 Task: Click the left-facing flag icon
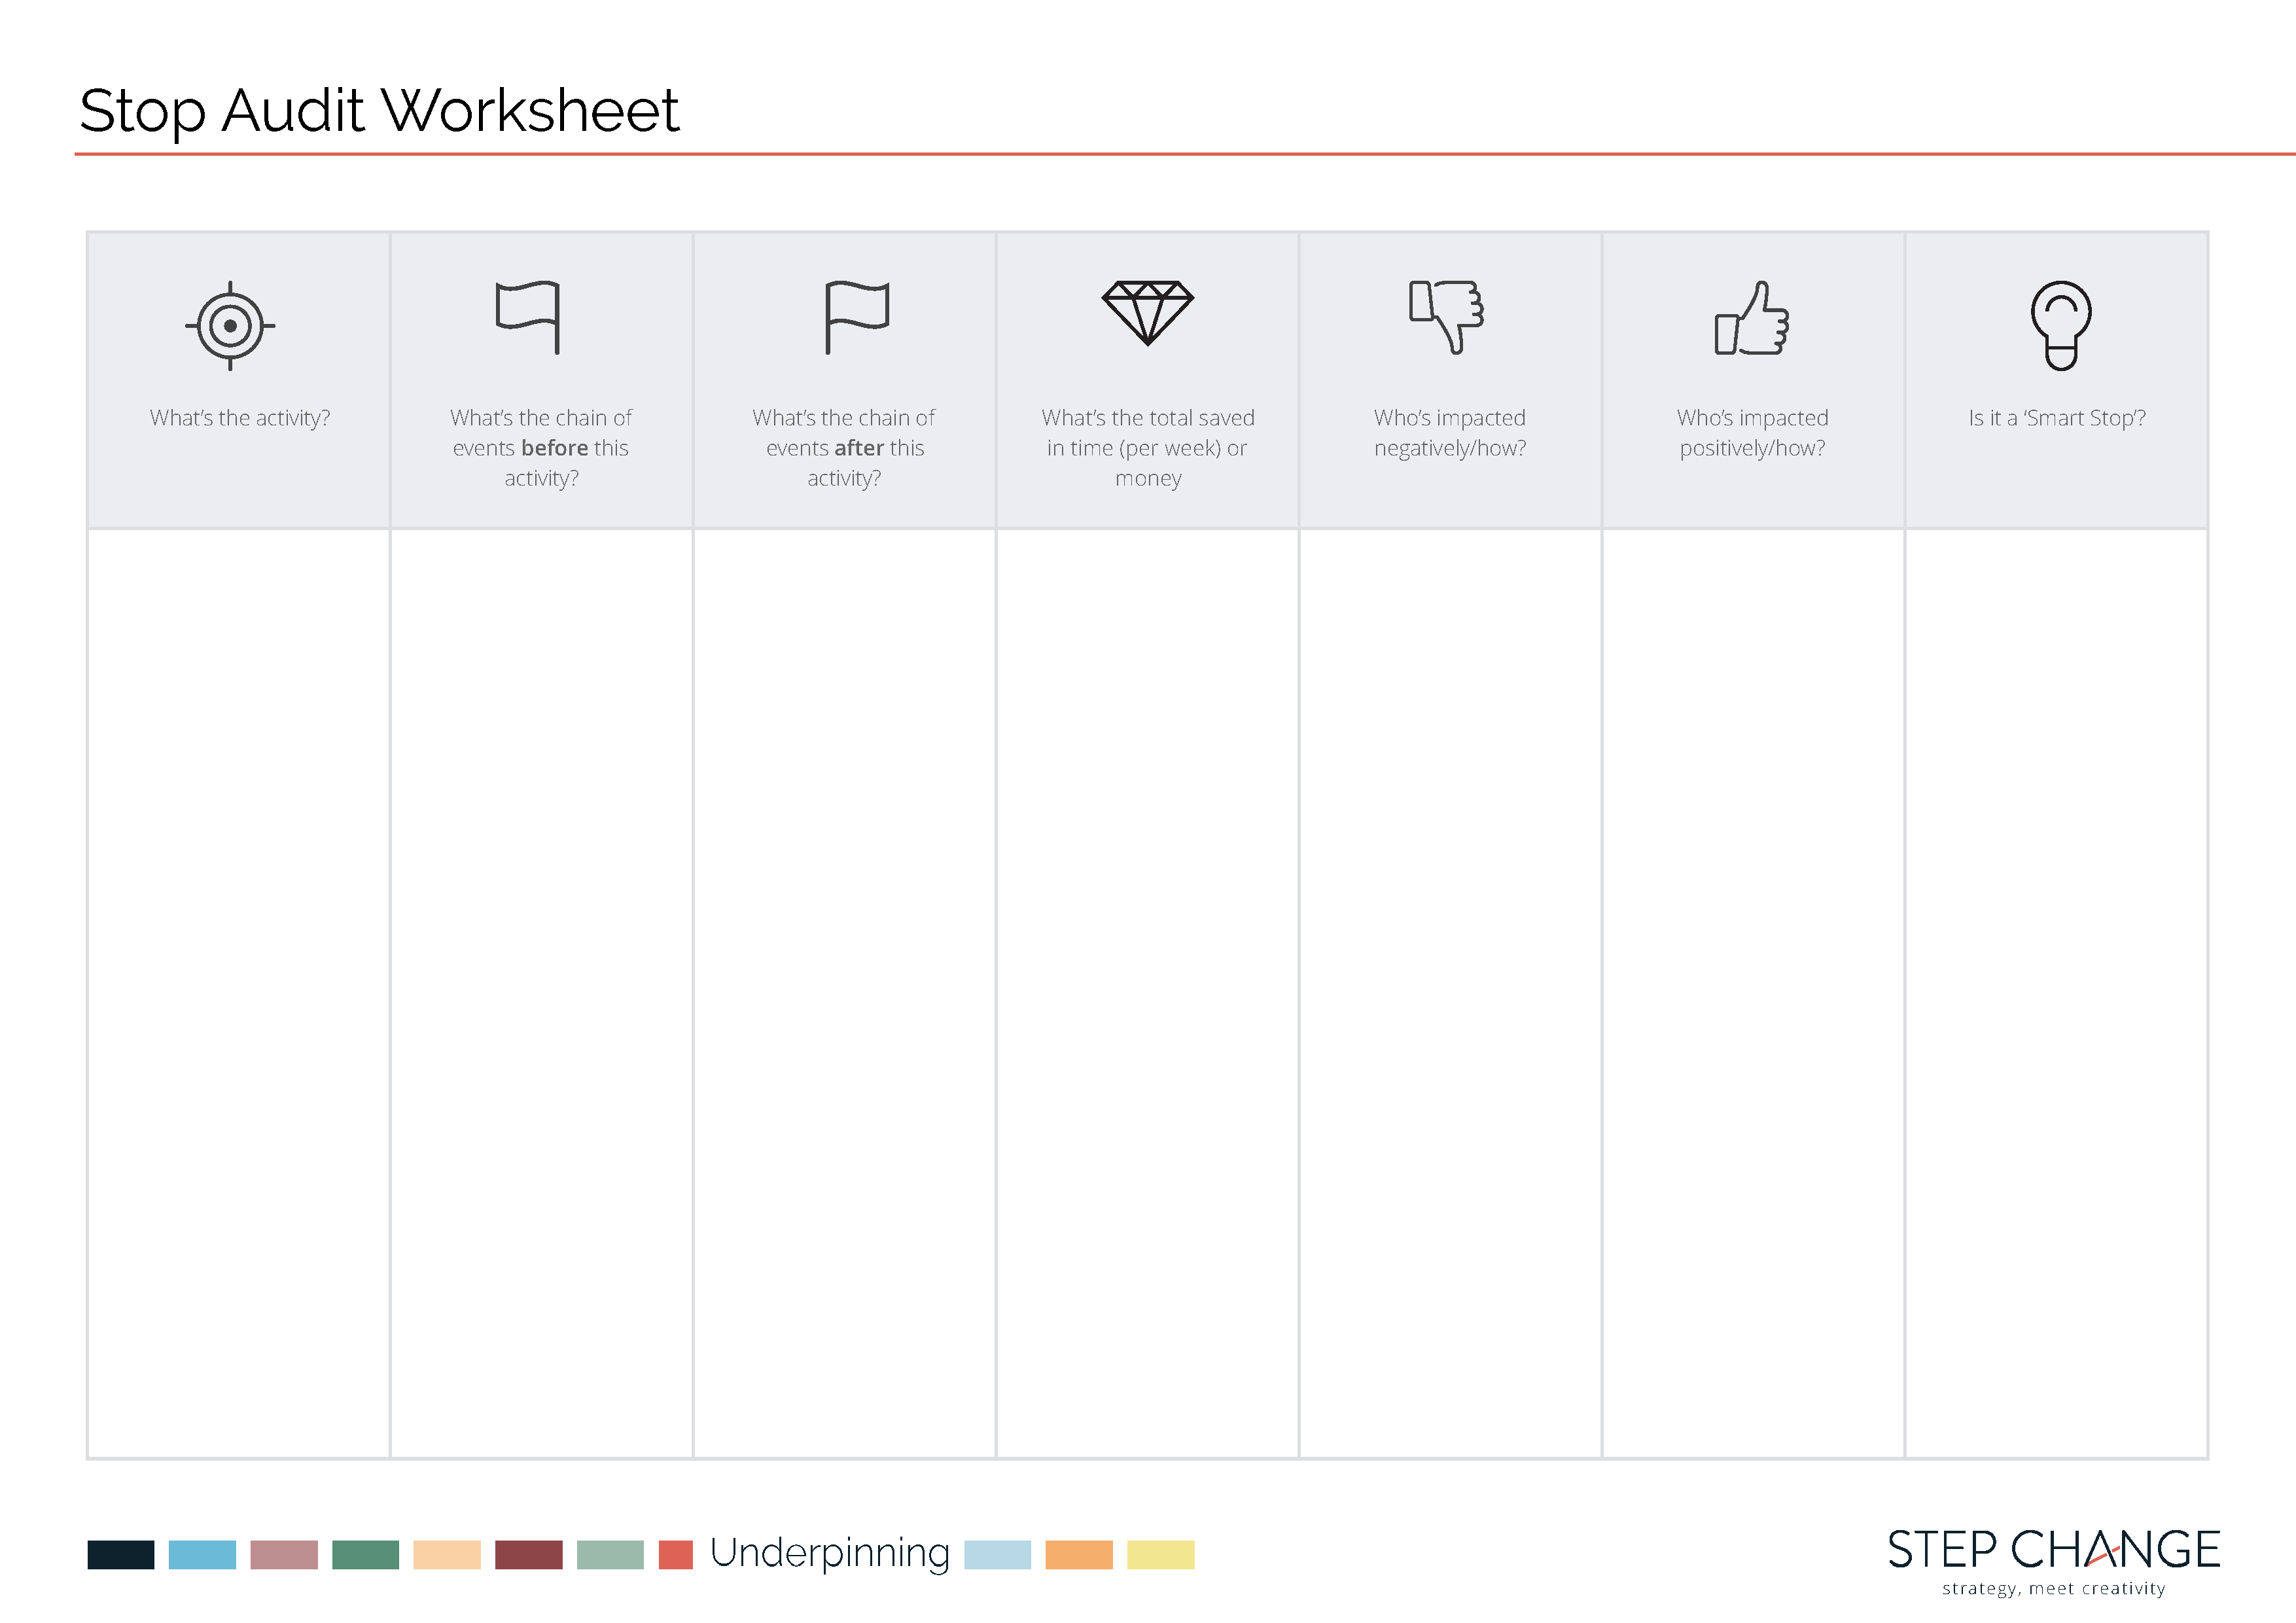(528, 317)
